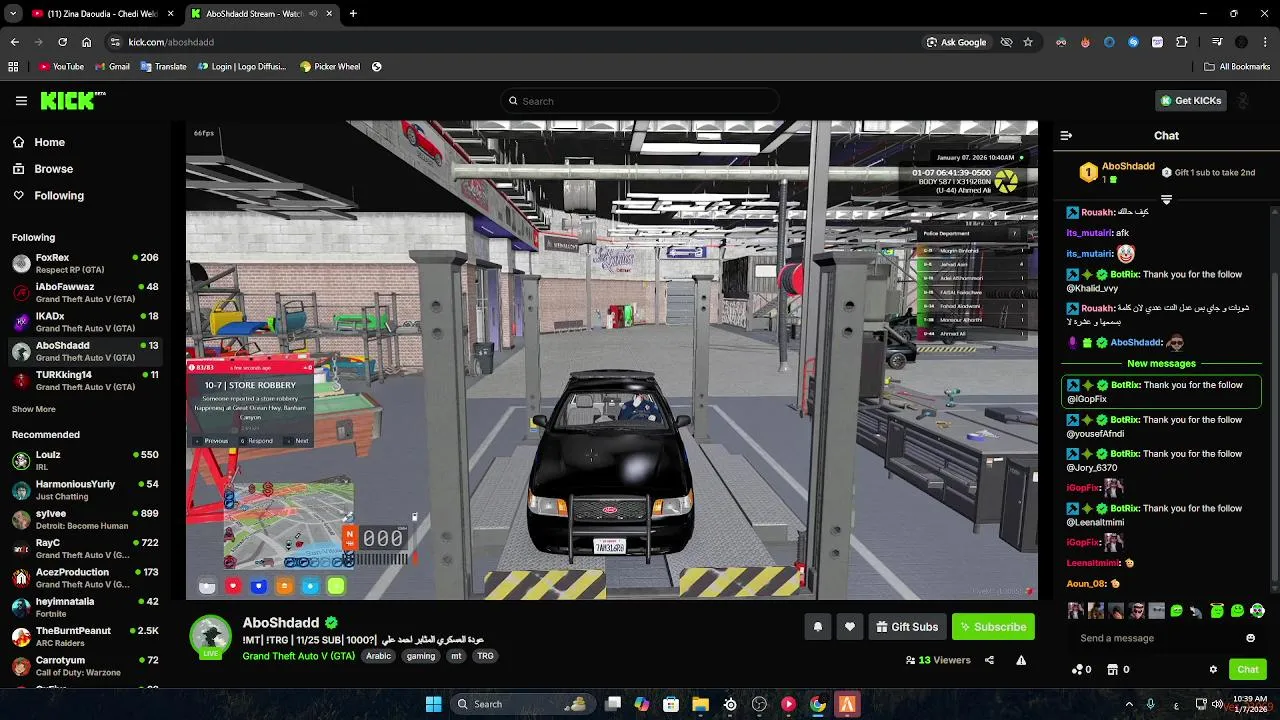Image resolution: width=1280 pixels, height=720 pixels.
Task: Open a new browser tab
Action: [x=353, y=14]
